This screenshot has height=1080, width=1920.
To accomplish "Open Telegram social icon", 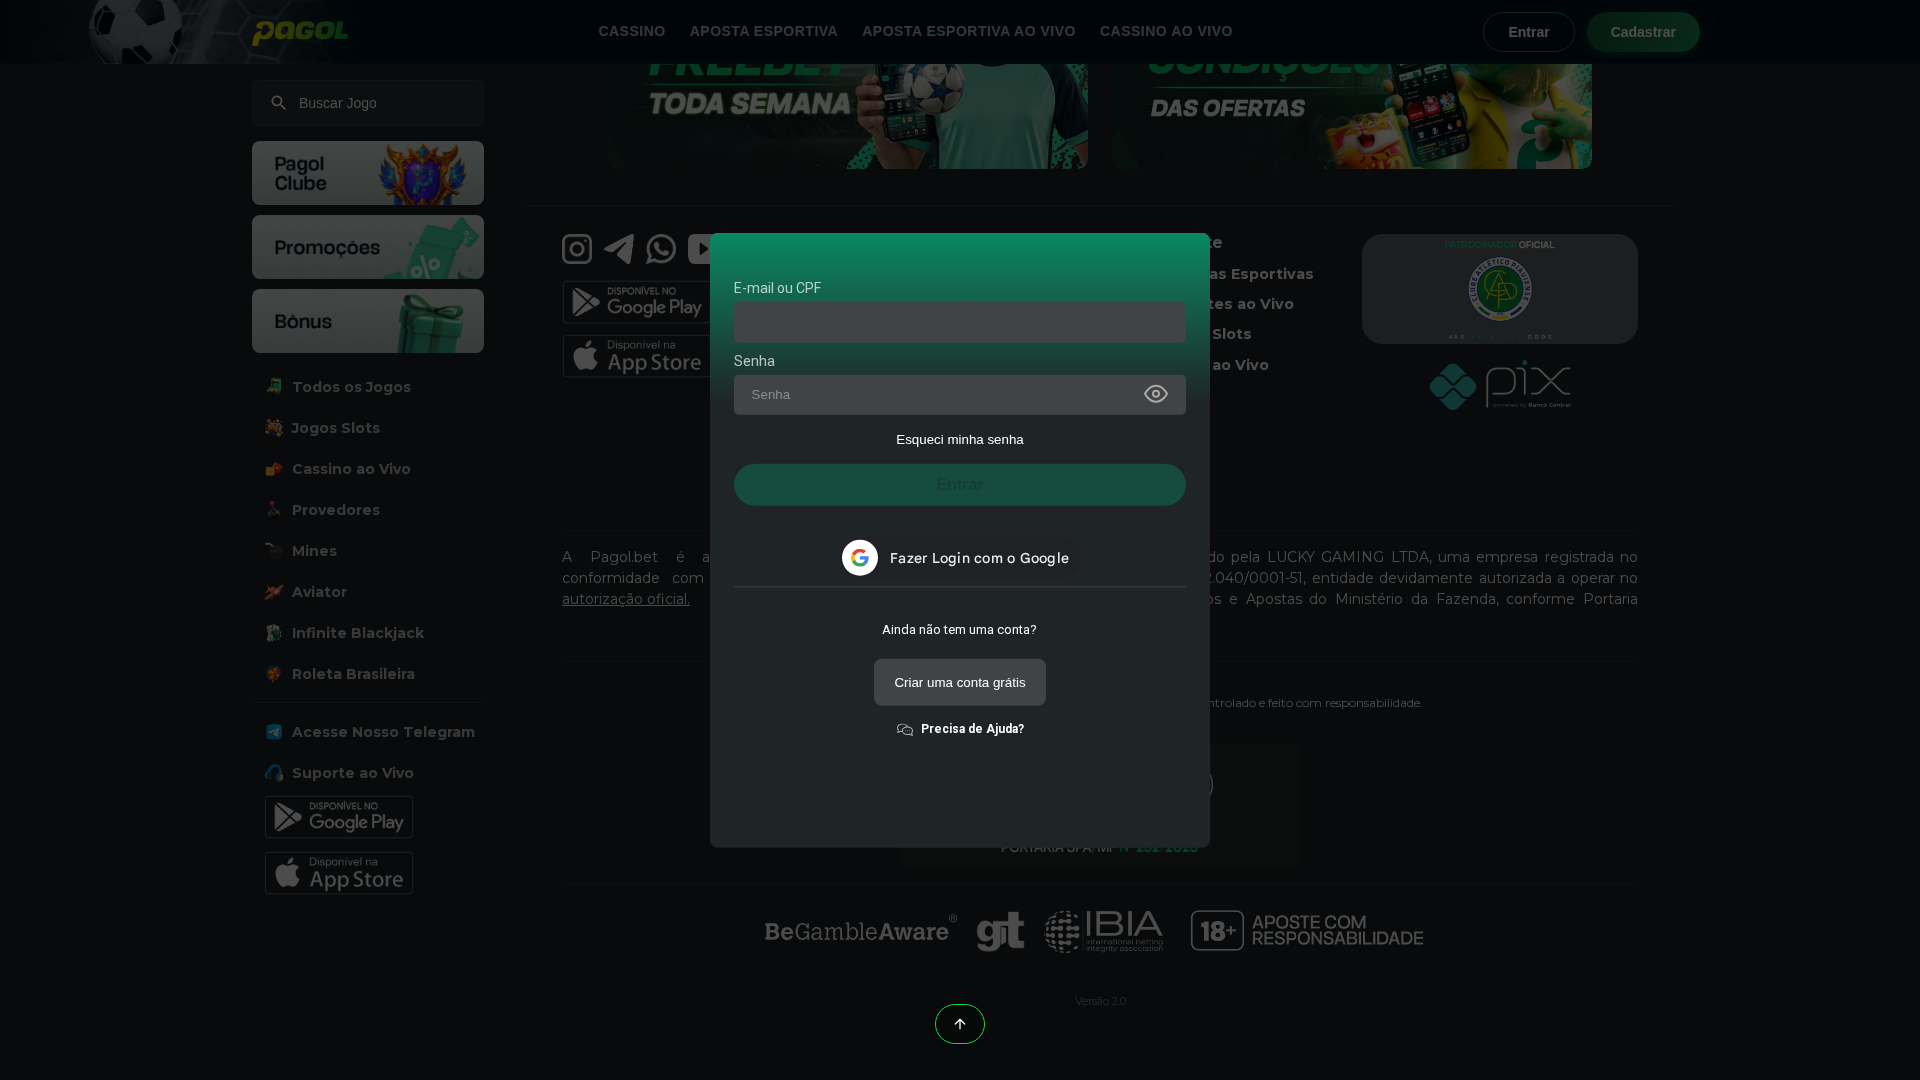I will click(x=619, y=249).
